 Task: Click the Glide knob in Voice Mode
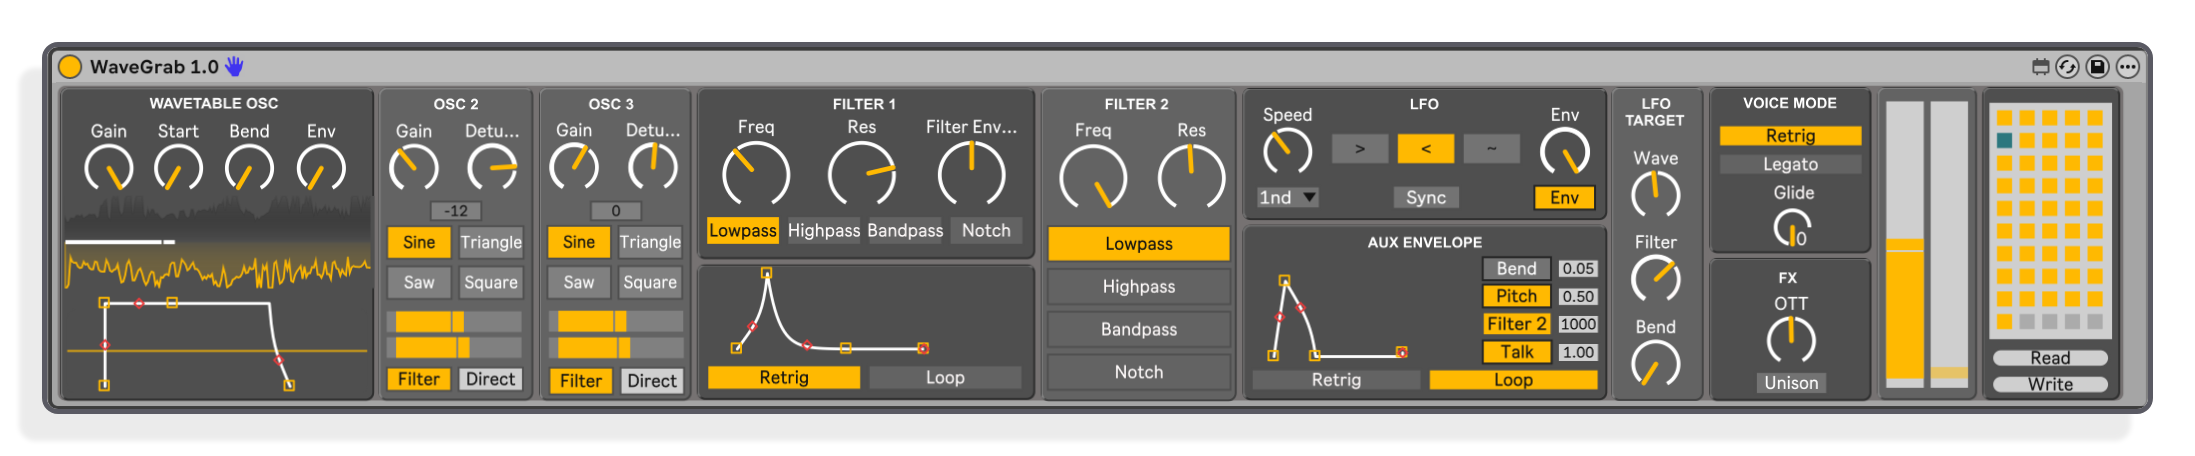click(x=1792, y=228)
